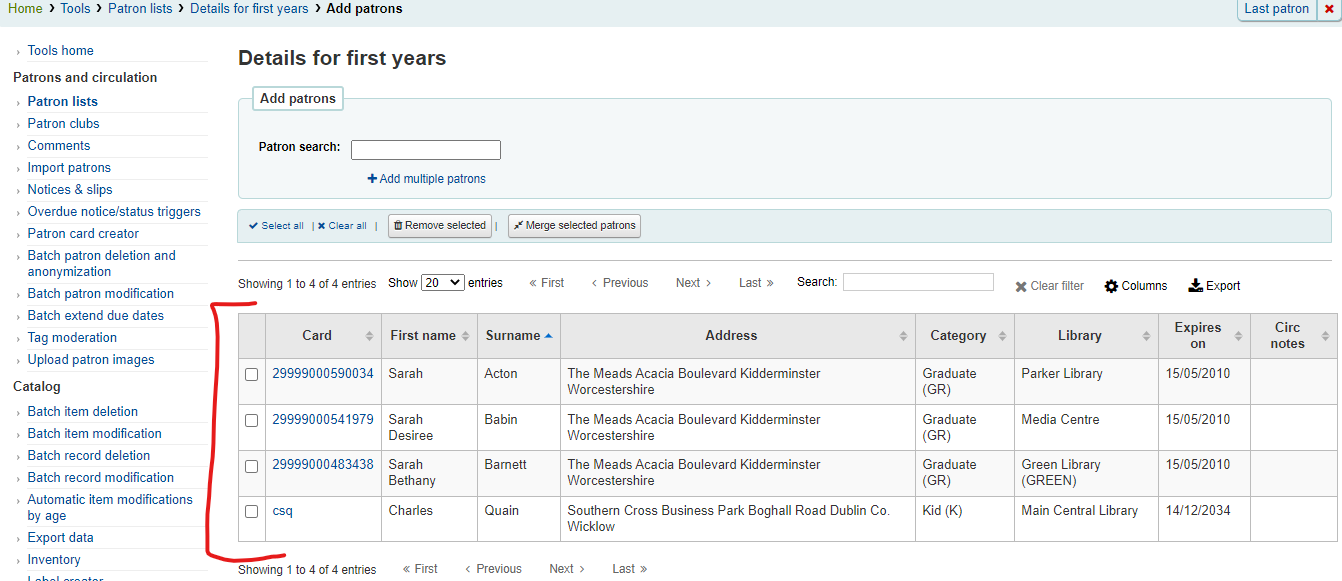Open Tag moderation in sidebar
1342x581 pixels.
coord(72,338)
